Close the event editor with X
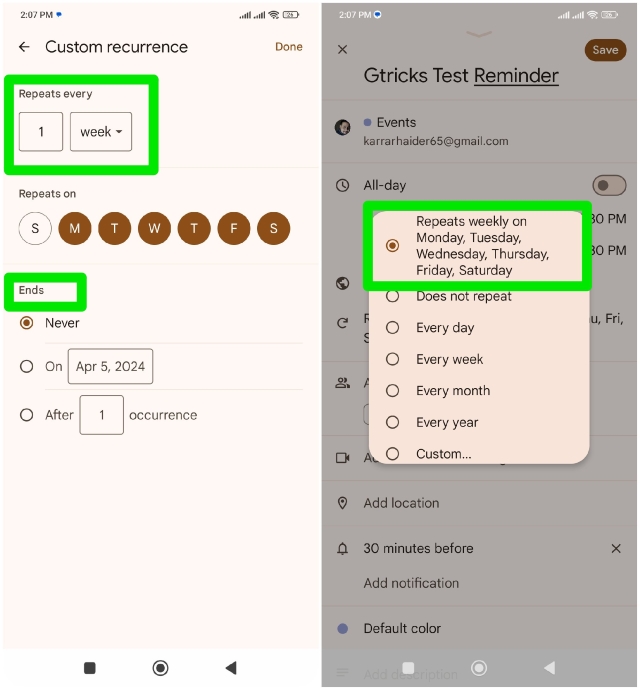Viewport: 640px width, 690px height. 343,49
